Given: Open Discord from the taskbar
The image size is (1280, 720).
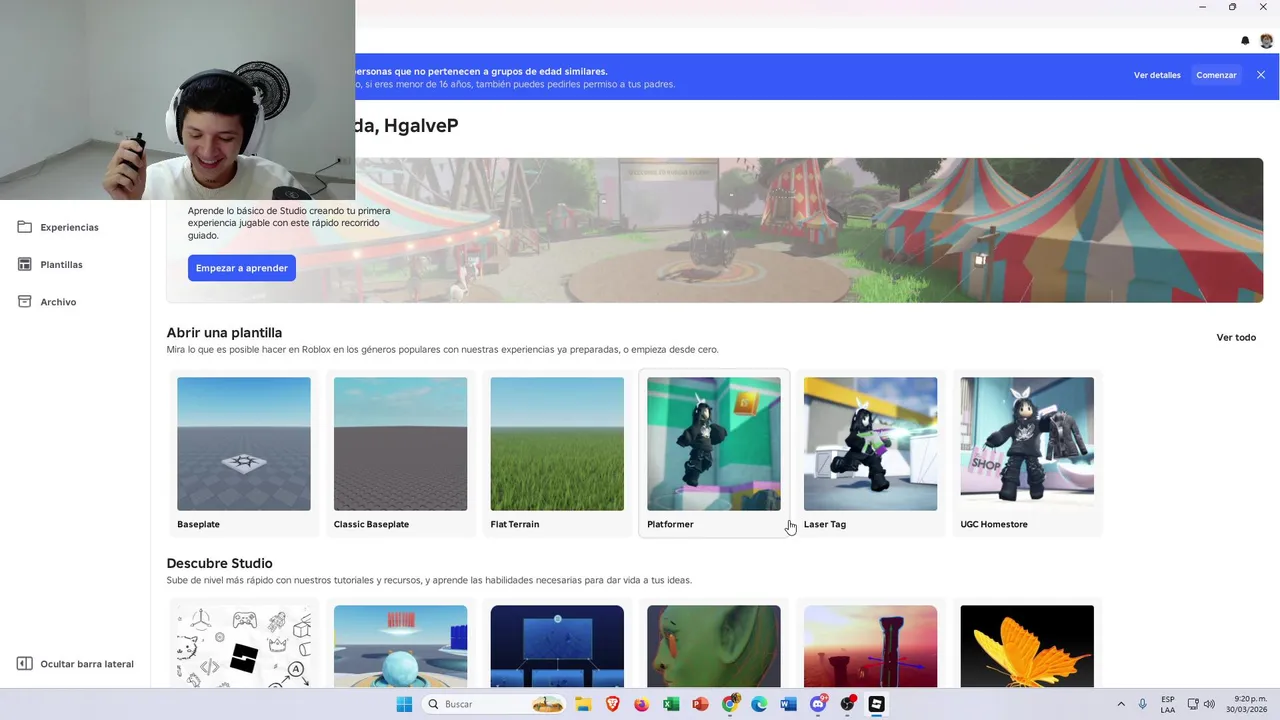Looking at the screenshot, I should point(818,704).
